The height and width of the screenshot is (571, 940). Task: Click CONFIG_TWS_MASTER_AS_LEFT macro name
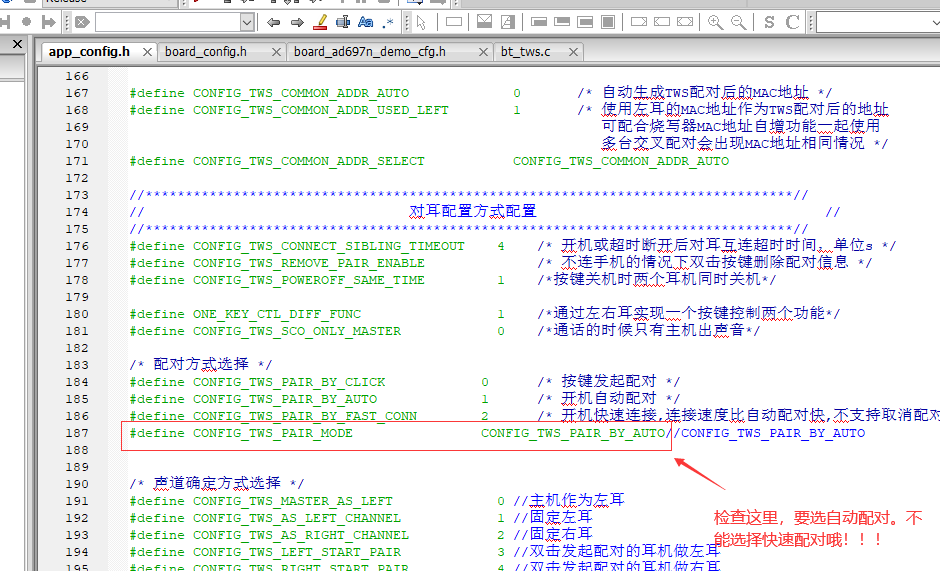[293, 501]
